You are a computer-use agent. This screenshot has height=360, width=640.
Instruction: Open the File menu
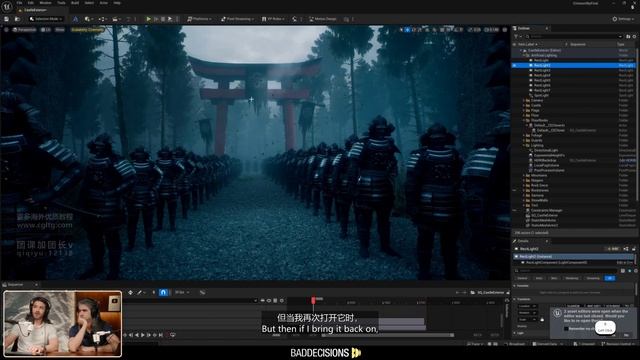(19, 3)
